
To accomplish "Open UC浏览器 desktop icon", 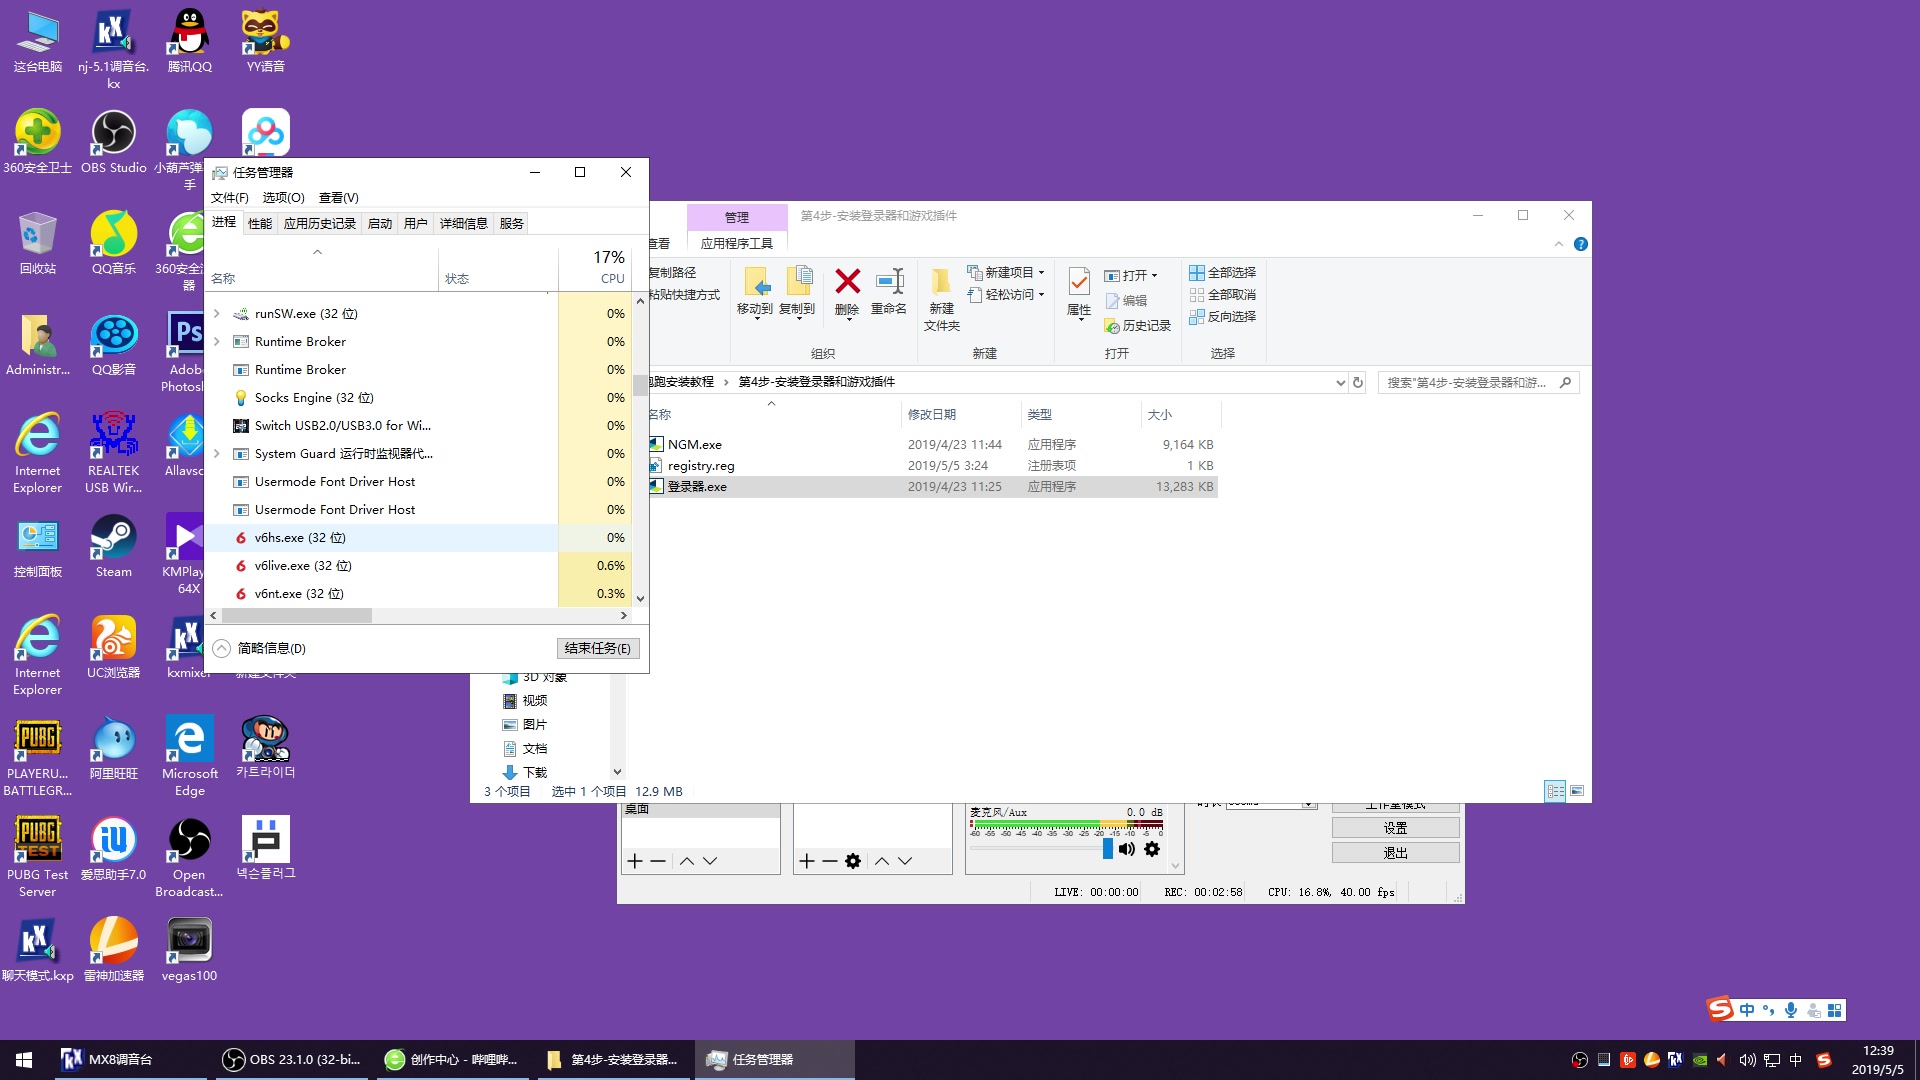I will click(114, 648).
